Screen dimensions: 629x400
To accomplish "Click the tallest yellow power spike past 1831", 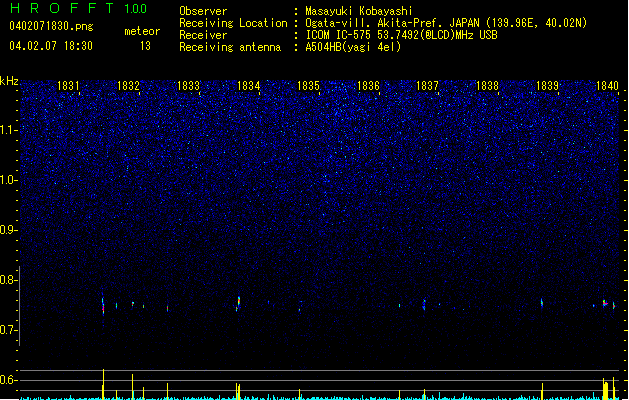I will [x=103, y=384].
